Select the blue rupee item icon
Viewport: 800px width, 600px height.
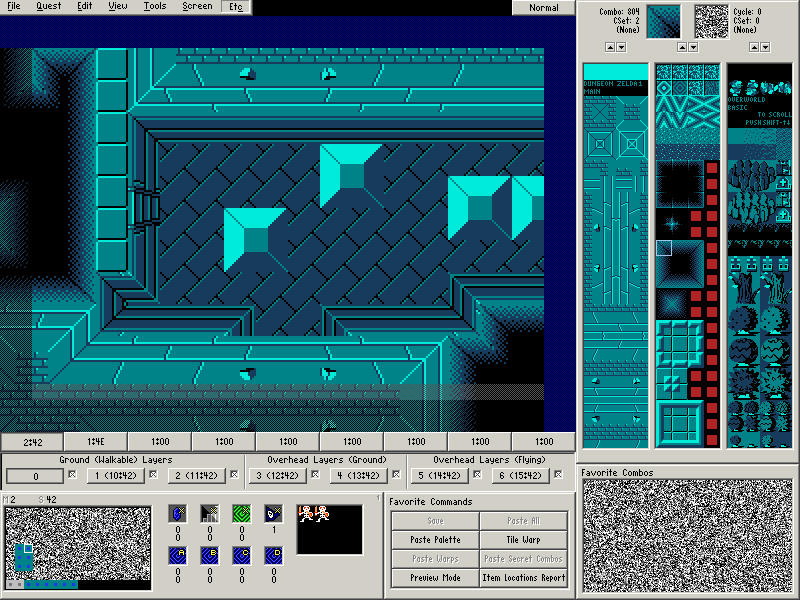(178, 513)
